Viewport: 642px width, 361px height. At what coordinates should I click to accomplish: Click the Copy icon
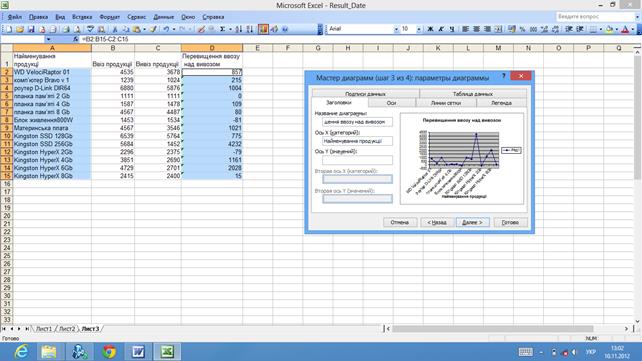click(126, 29)
